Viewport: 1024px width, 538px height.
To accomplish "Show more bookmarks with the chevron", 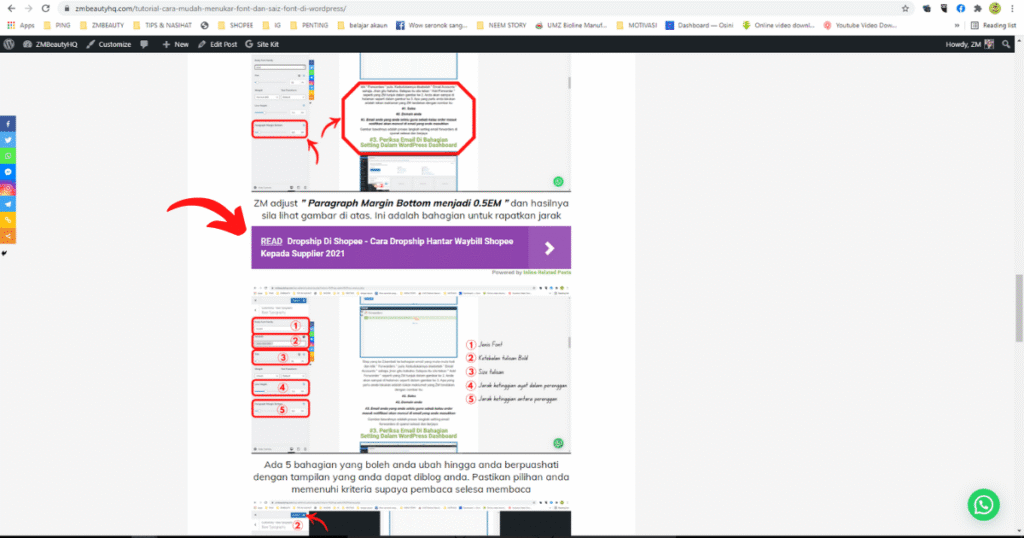I will (957, 25).
